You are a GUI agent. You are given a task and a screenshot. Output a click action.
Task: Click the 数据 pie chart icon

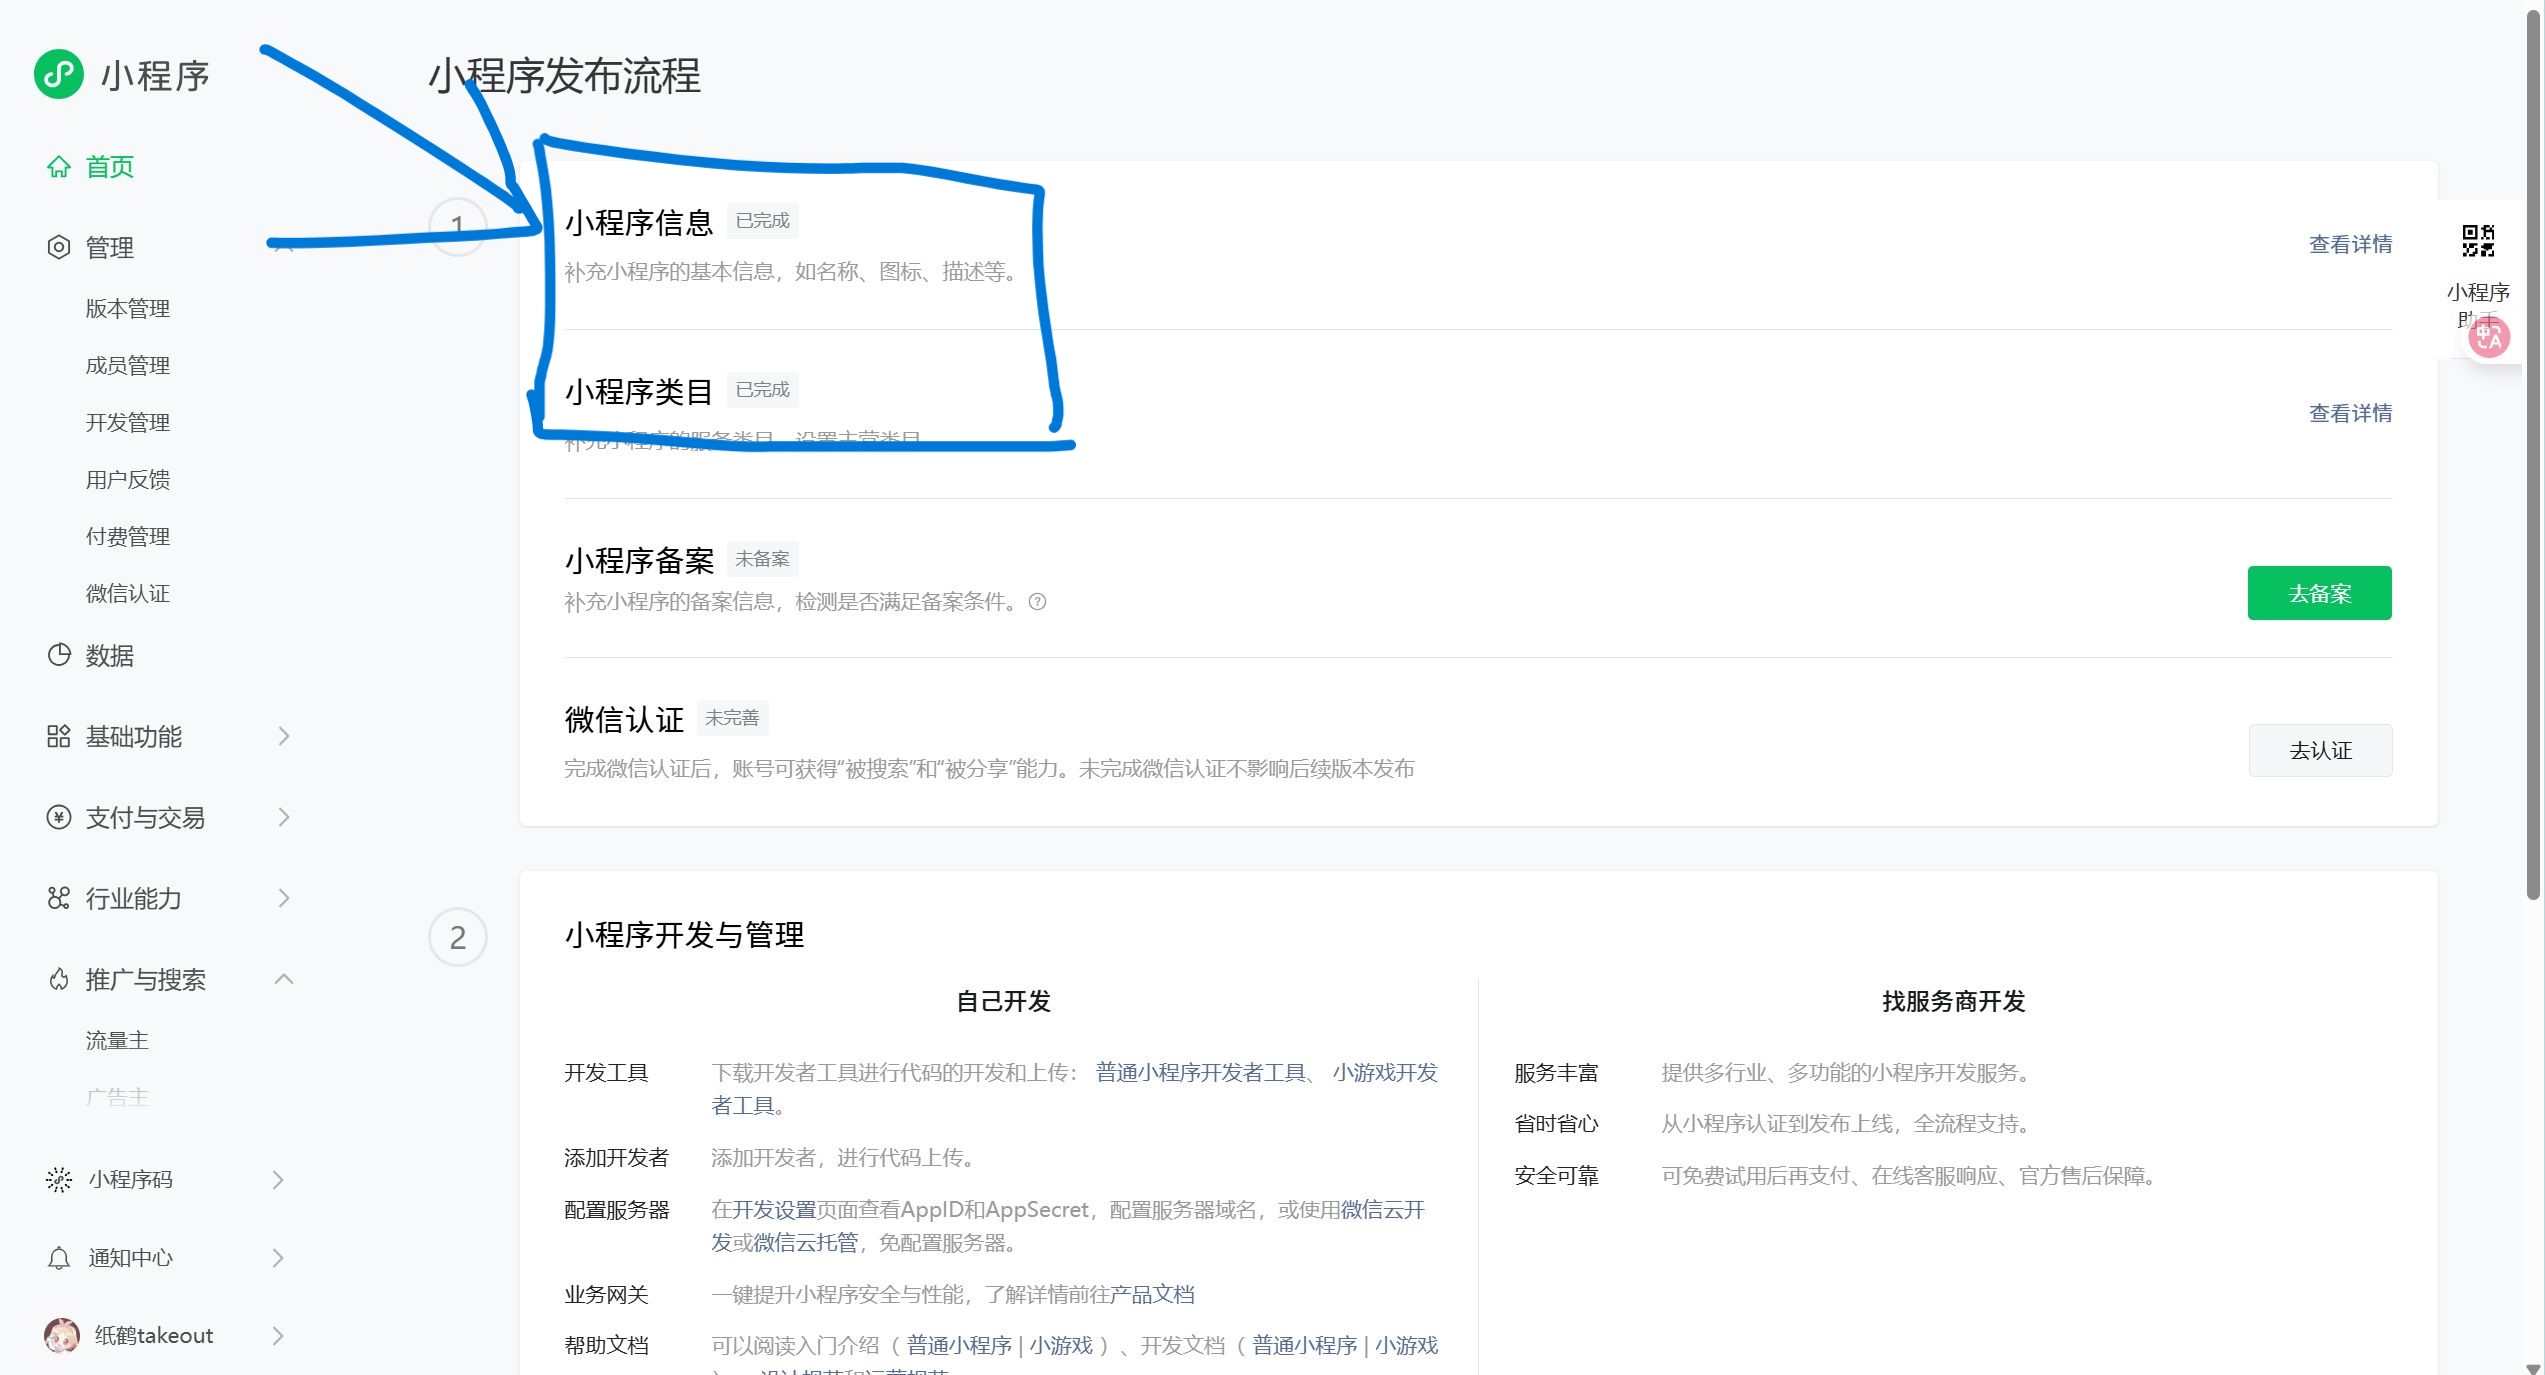pyautogui.click(x=59, y=655)
